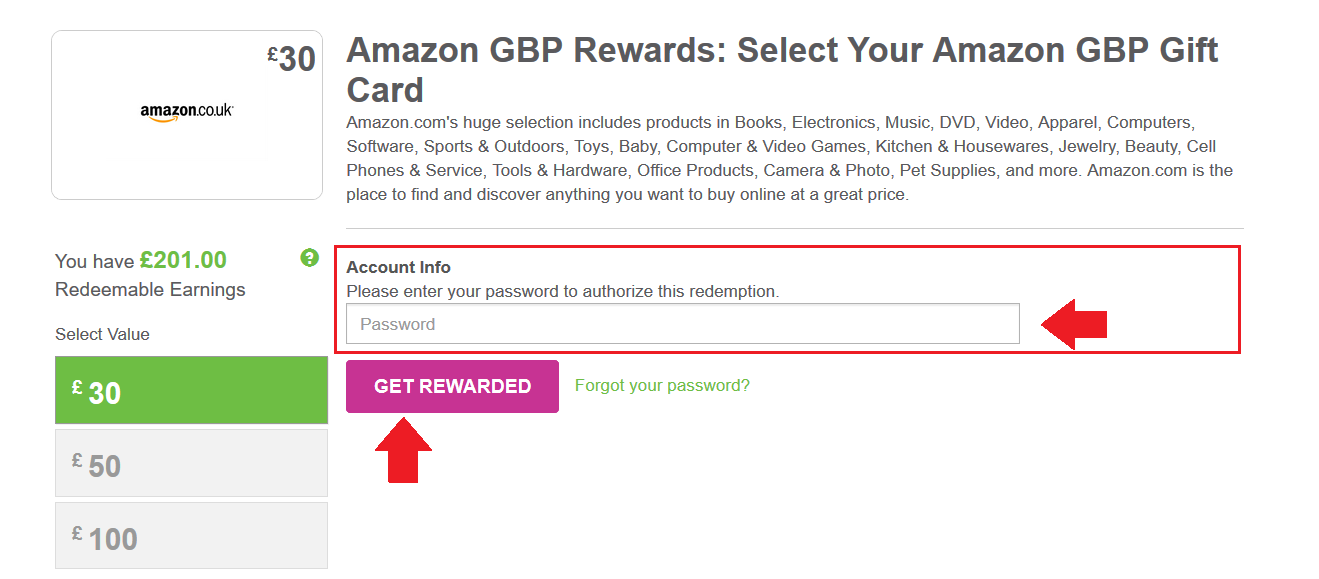1319x579 pixels.
Task: Click the Amazon GBP Rewards page heading
Action: click(782, 70)
